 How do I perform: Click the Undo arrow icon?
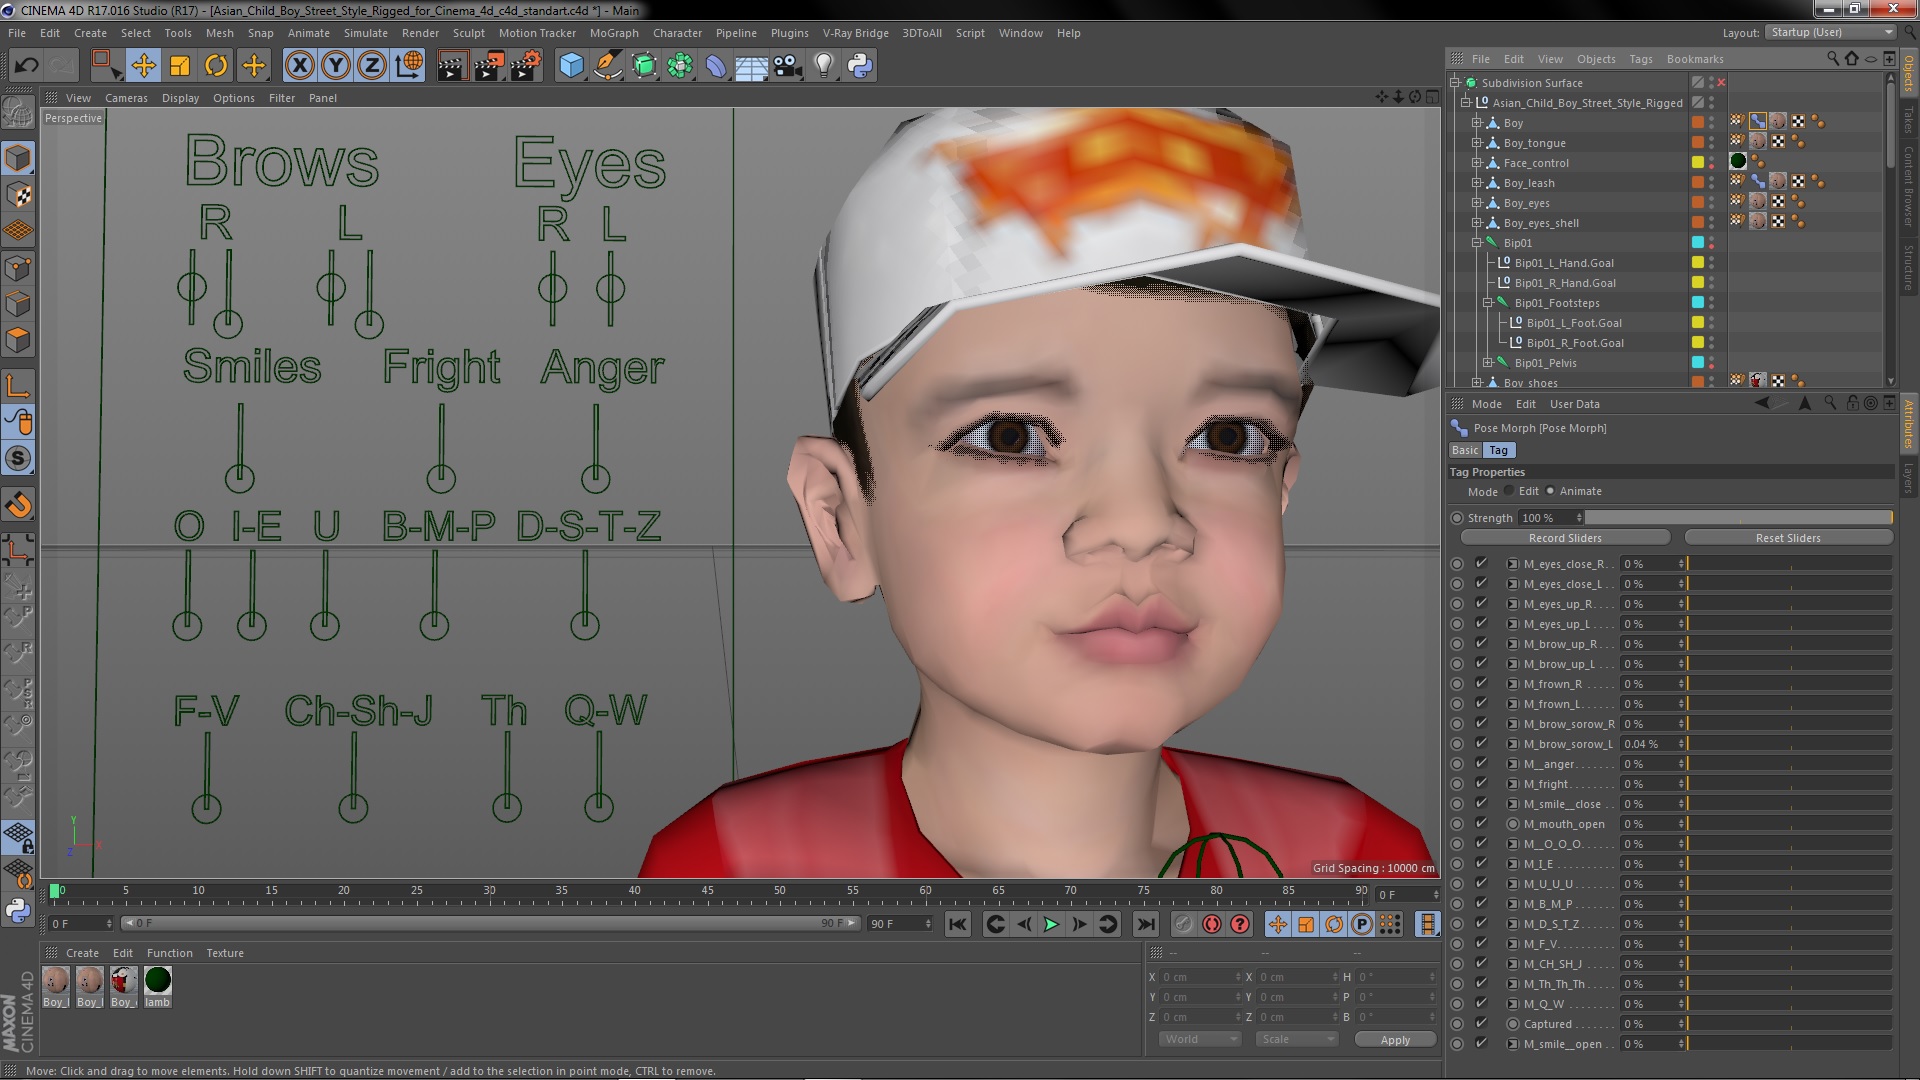(26, 66)
